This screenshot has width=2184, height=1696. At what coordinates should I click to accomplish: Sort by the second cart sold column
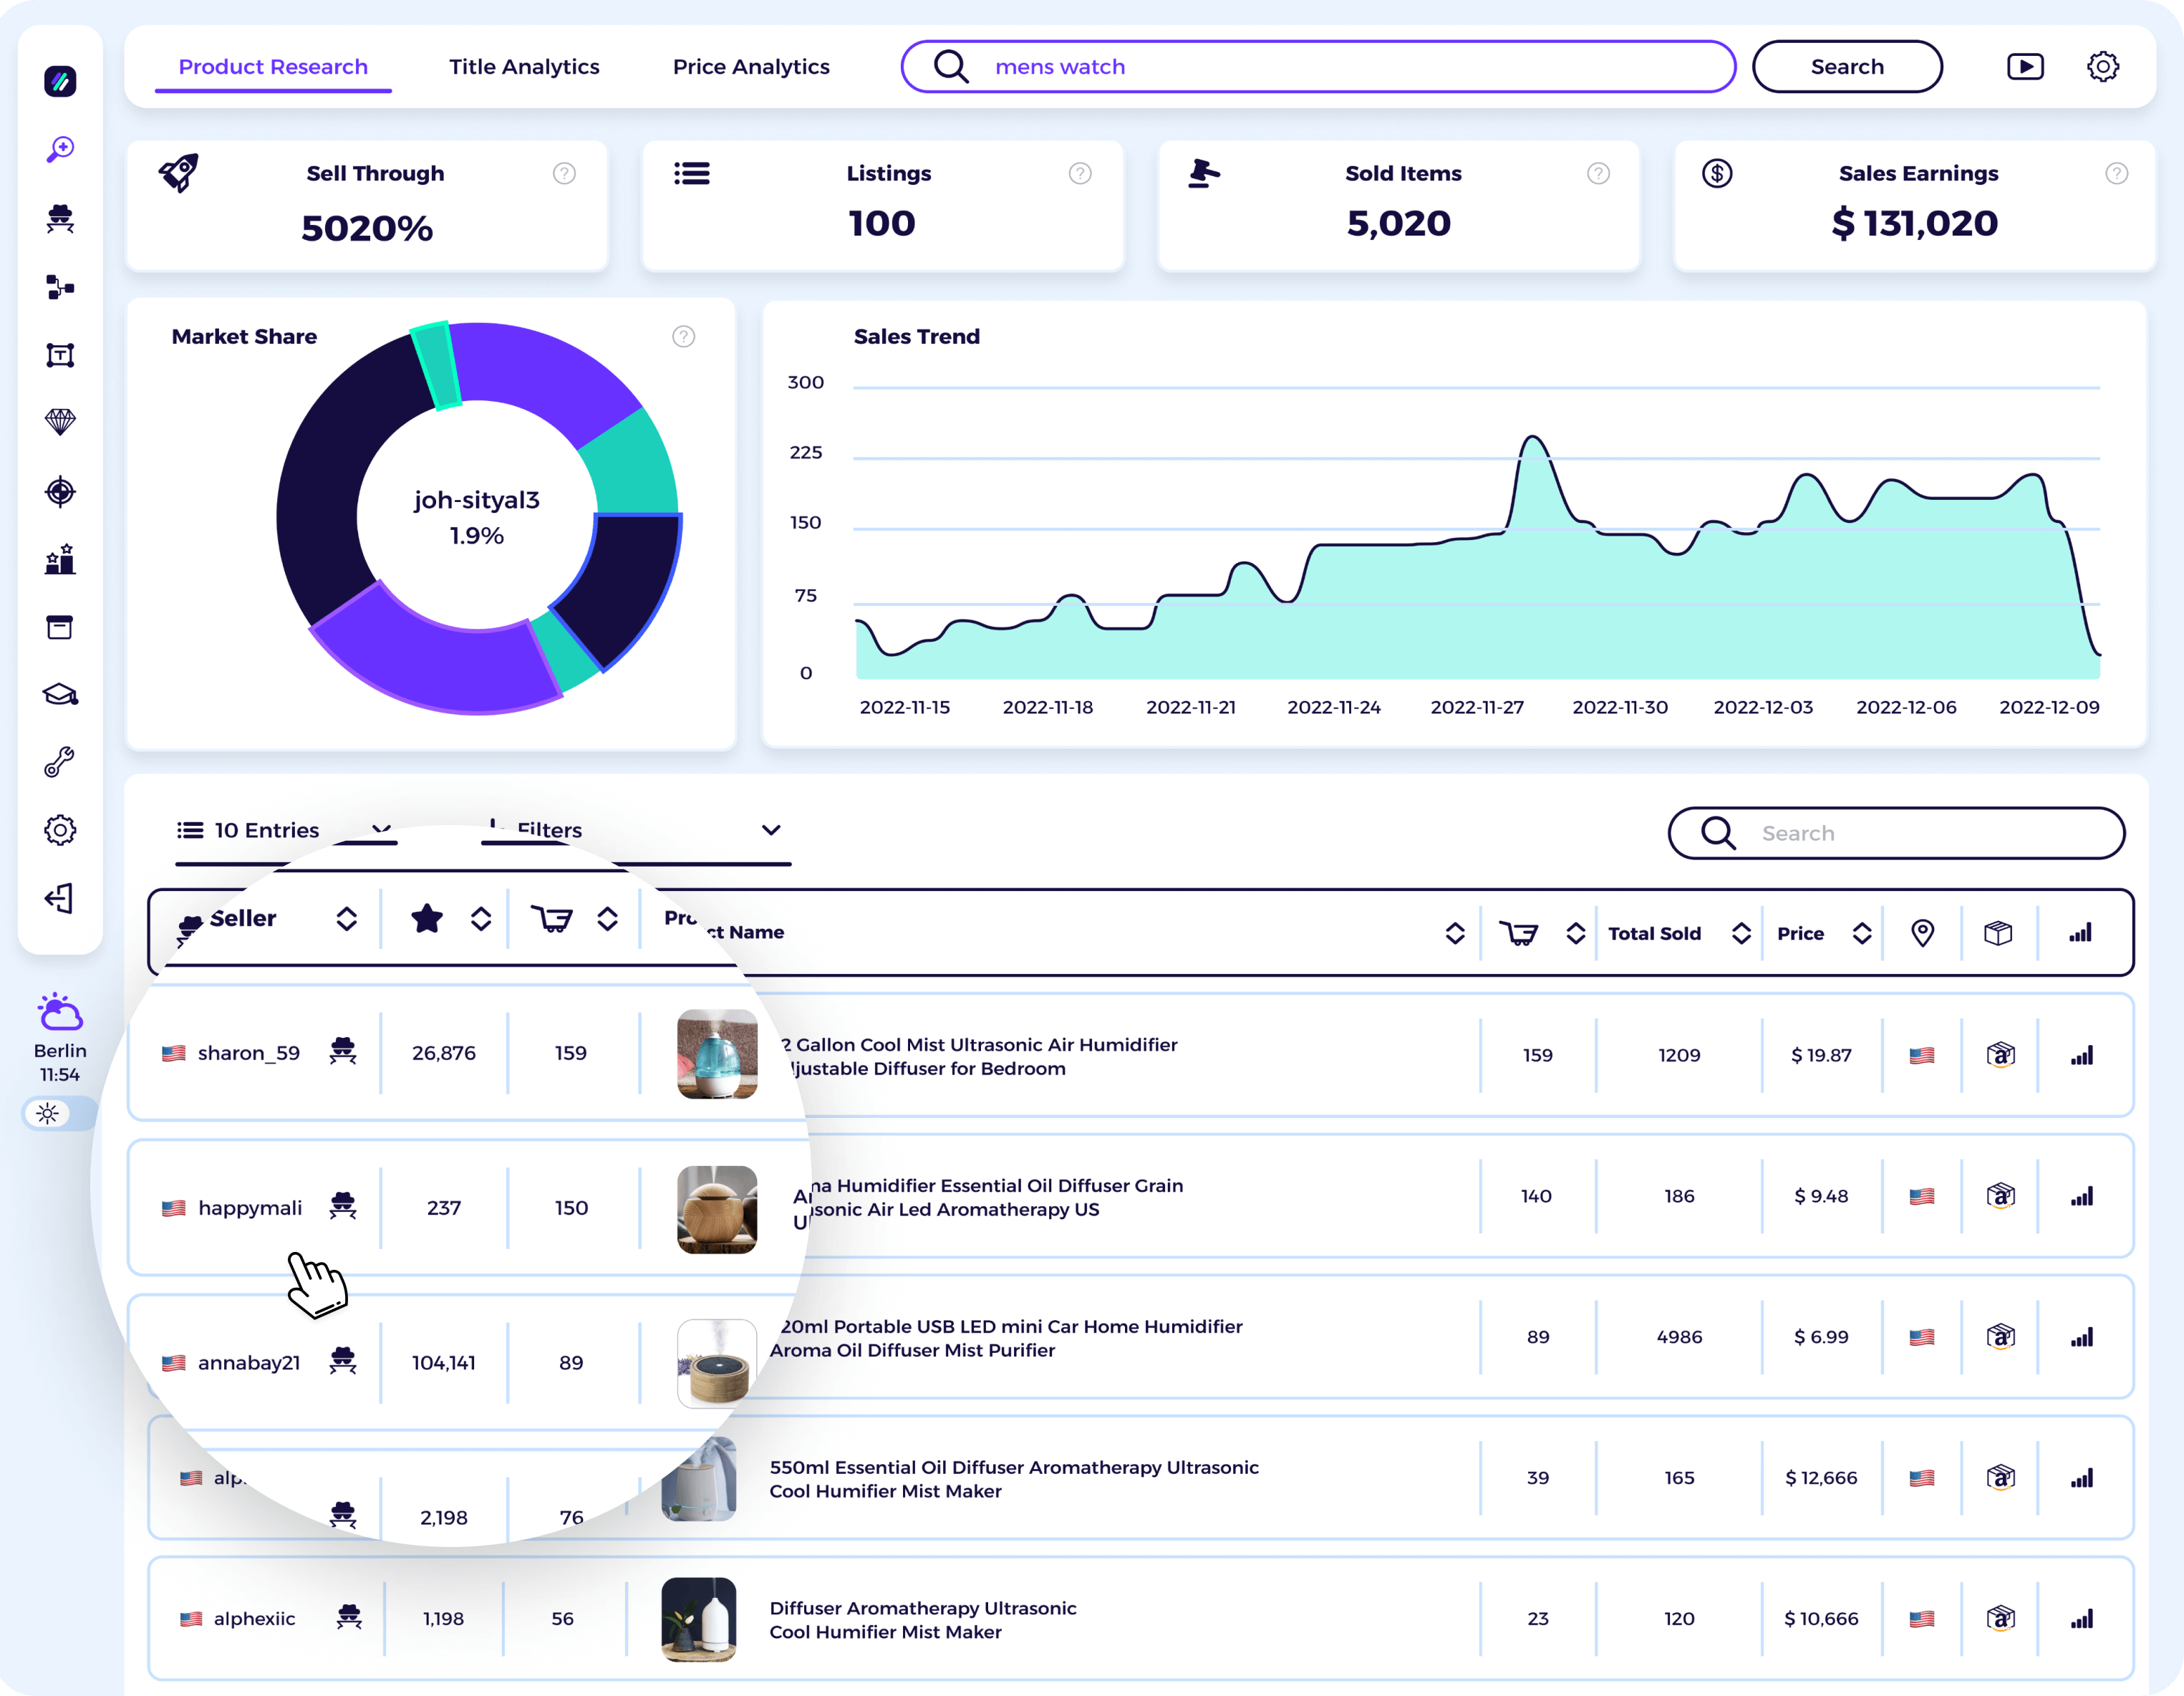point(1576,933)
